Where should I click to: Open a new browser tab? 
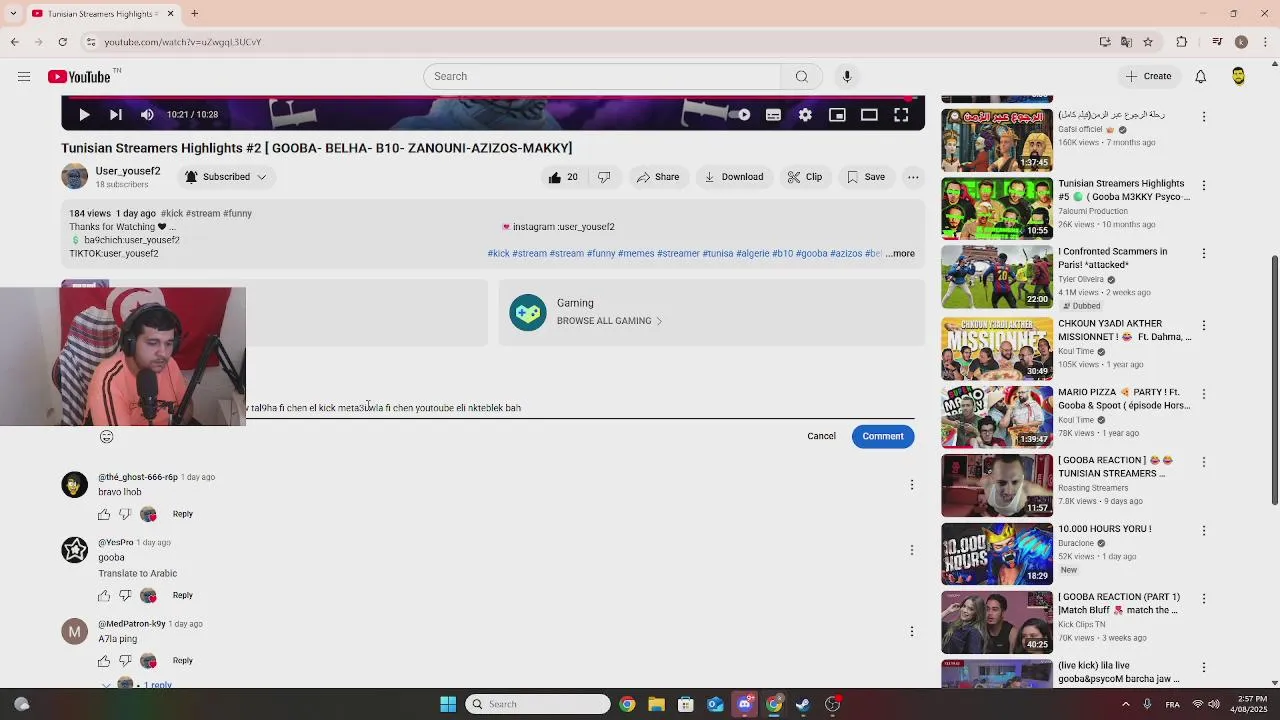coord(195,14)
